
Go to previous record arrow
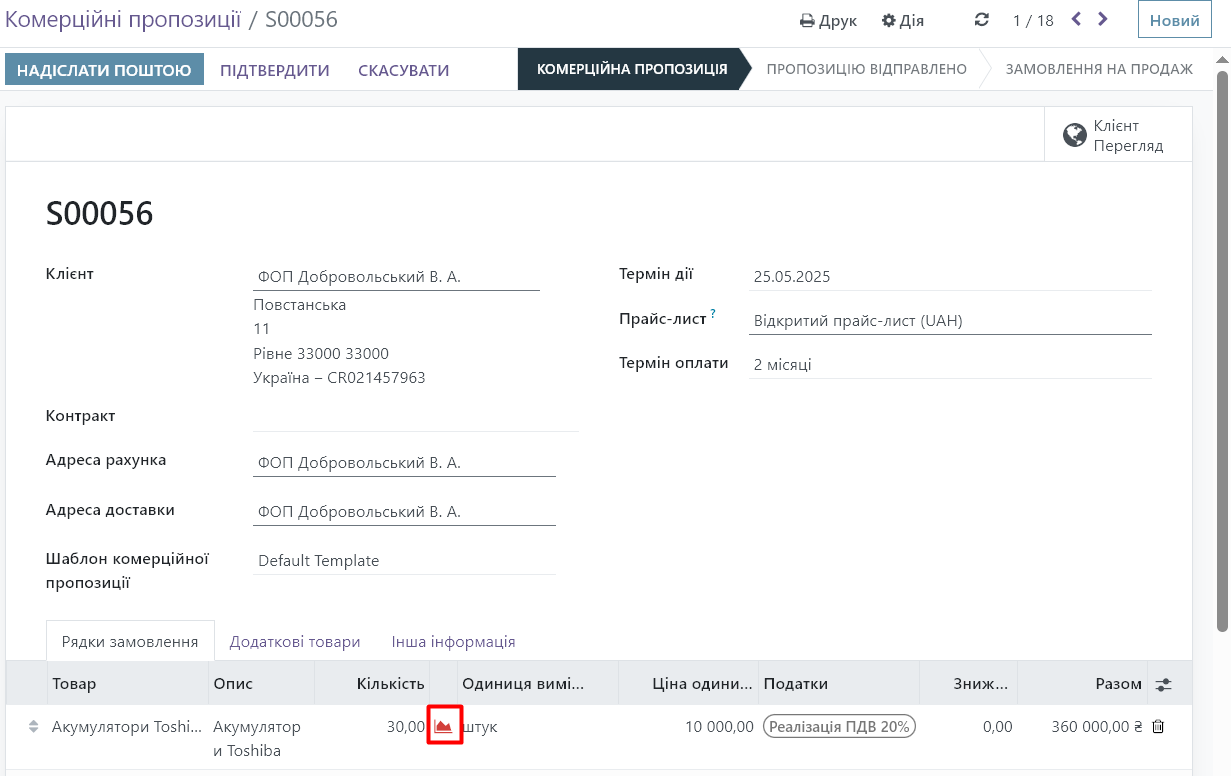click(1077, 19)
